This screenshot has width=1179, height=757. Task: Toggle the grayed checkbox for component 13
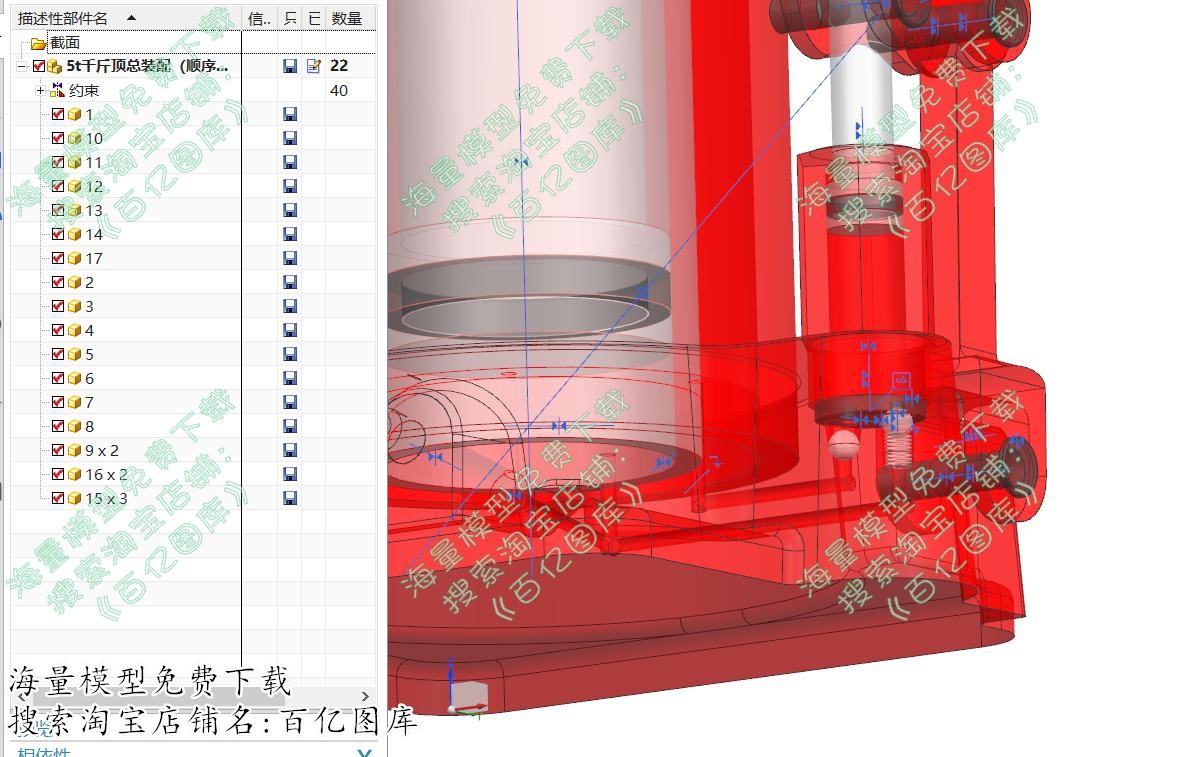[58, 210]
